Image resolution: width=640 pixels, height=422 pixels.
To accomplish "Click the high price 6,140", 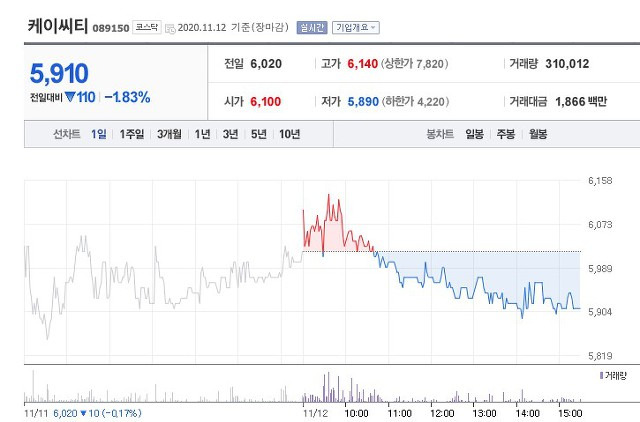I will coord(362,64).
